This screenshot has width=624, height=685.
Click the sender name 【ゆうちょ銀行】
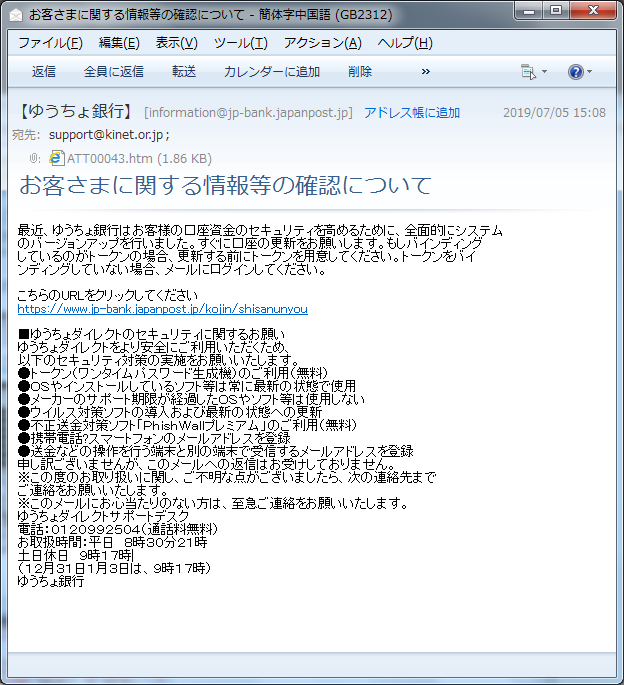(77, 111)
